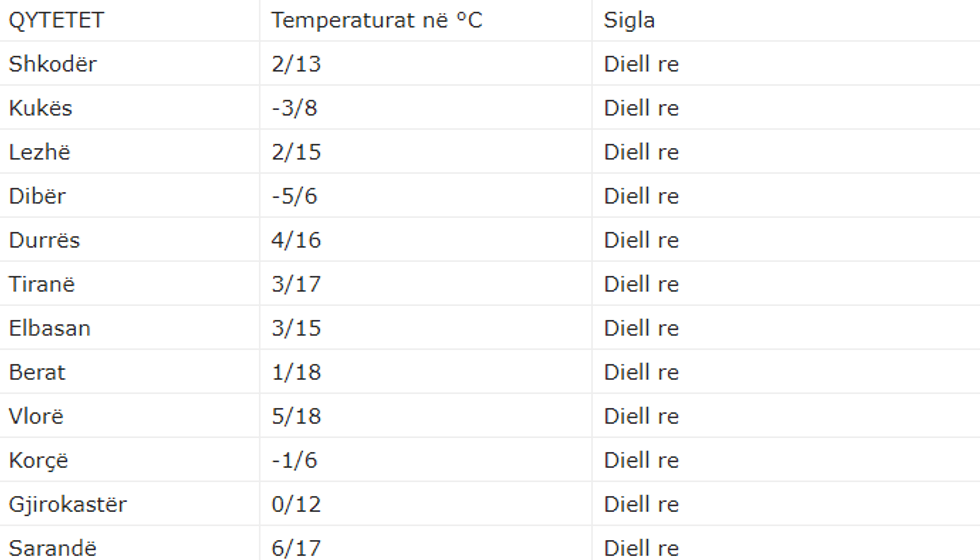Screen dimensions: 980x560
Task: Select the Gjirokastër city name
Action: tap(68, 504)
